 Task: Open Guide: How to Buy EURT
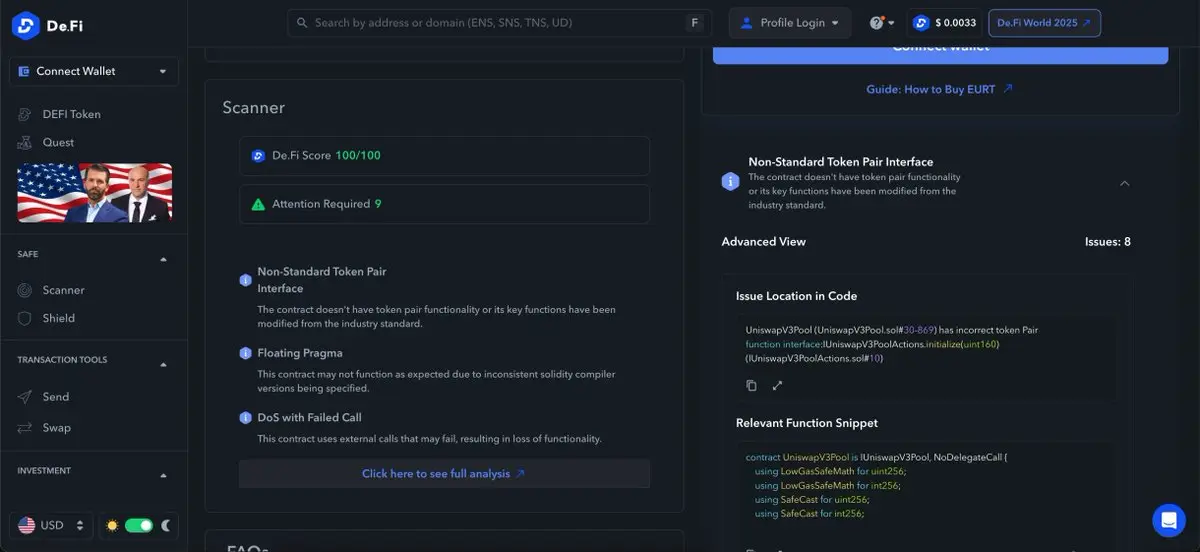939,89
